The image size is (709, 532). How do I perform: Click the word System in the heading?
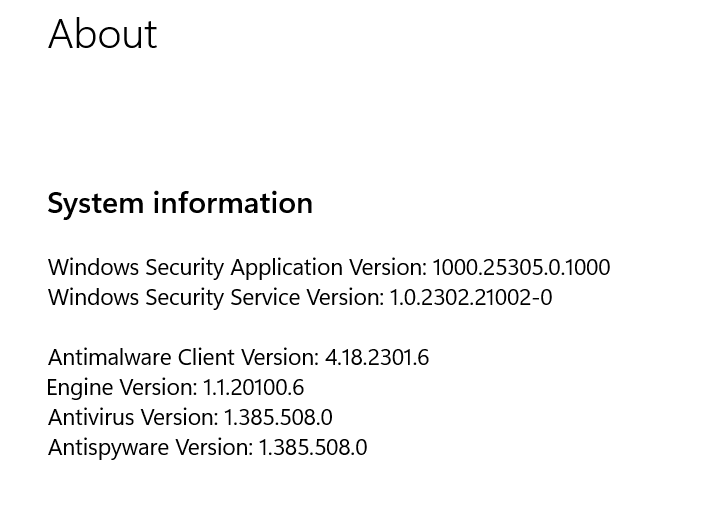tap(95, 204)
